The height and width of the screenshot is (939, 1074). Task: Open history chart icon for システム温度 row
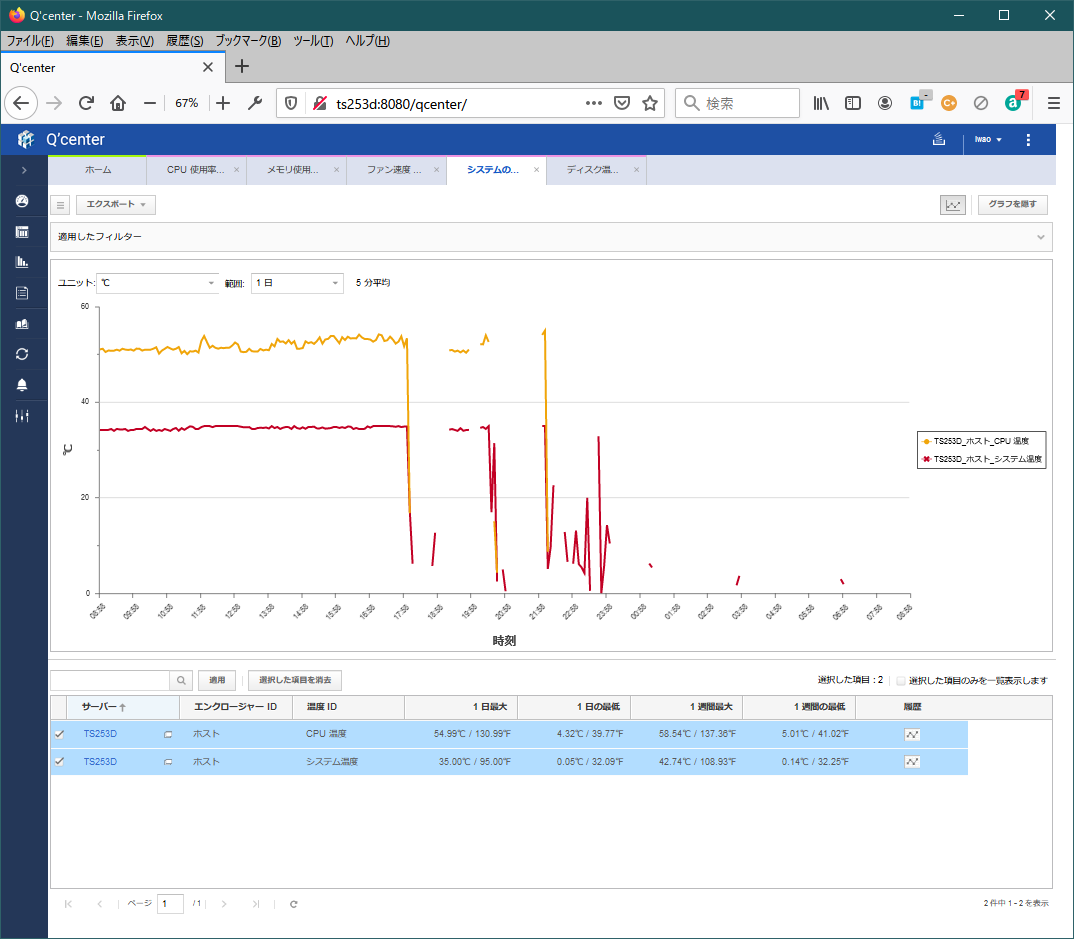[912, 762]
